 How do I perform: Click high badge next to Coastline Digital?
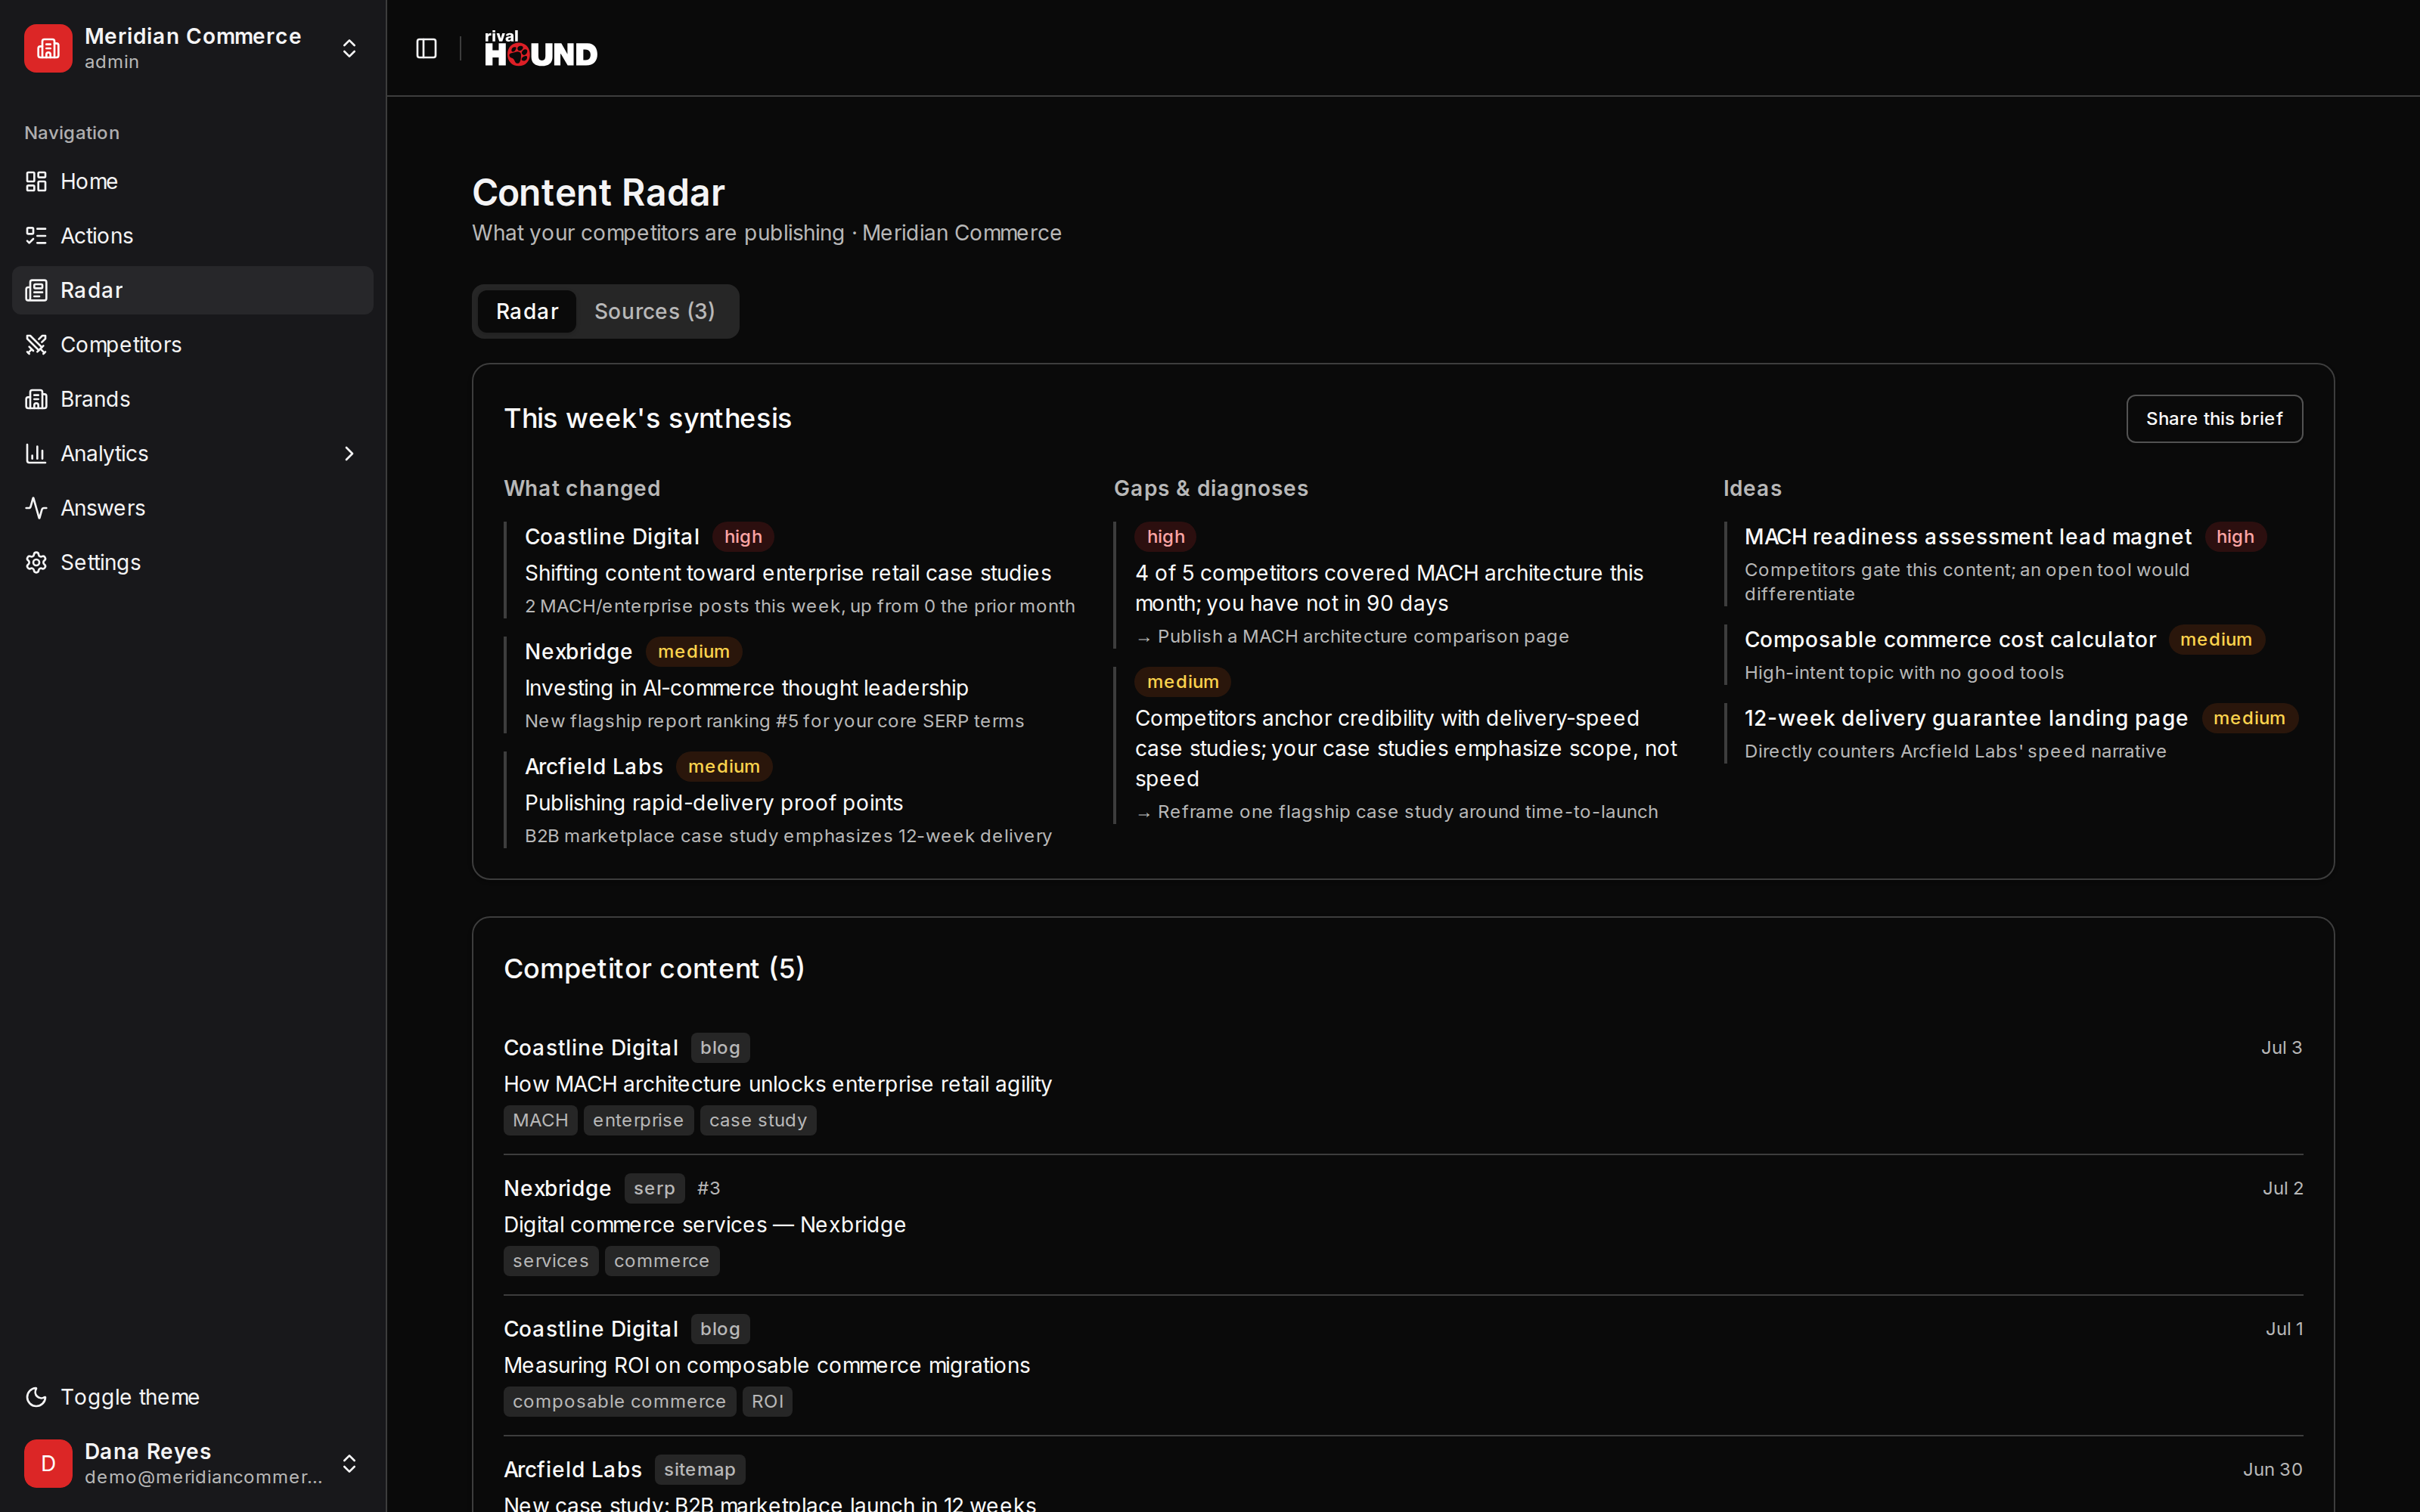pyautogui.click(x=743, y=537)
